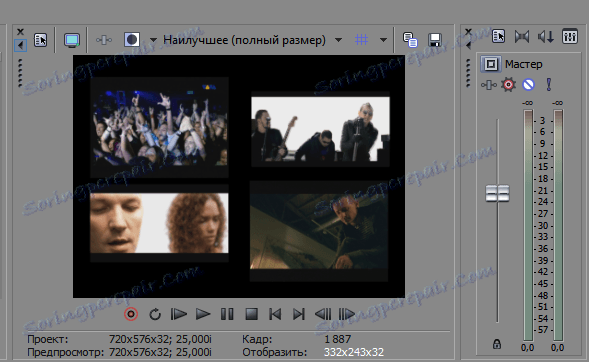Click the 'Предпросмотр:' info label
The height and width of the screenshot is (362, 589).
pyautogui.click(x=65, y=352)
